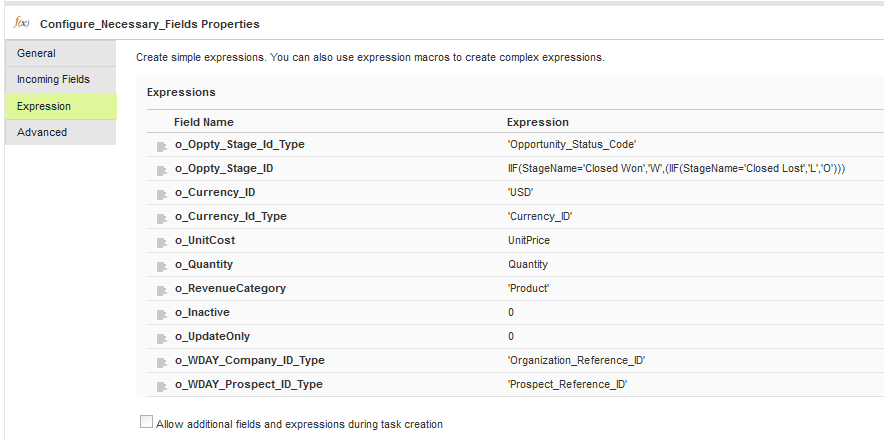Select the o_UpdateOnly field name
Viewport: 884px width, 439px height.
pos(212,336)
